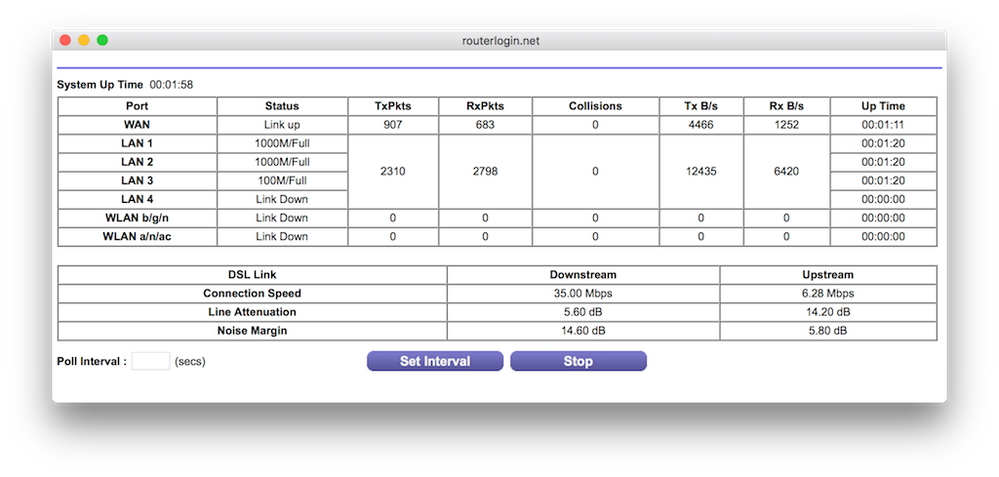The width and height of the screenshot is (999, 477).
Task: Select downstream noise margin 14.60 dB
Action: pyautogui.click(x=583, y=331)
